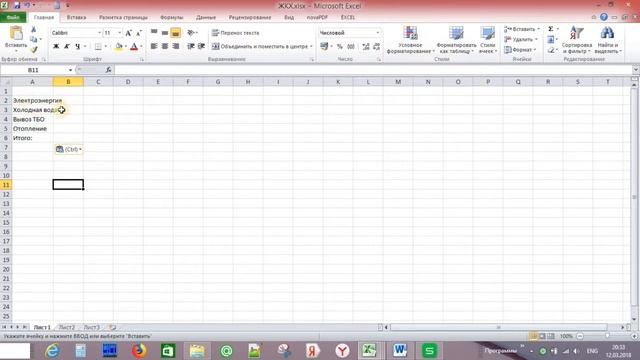Click the Clear eraser icon
Viewport: 640px width, 360px height.
tap(551, 50)
